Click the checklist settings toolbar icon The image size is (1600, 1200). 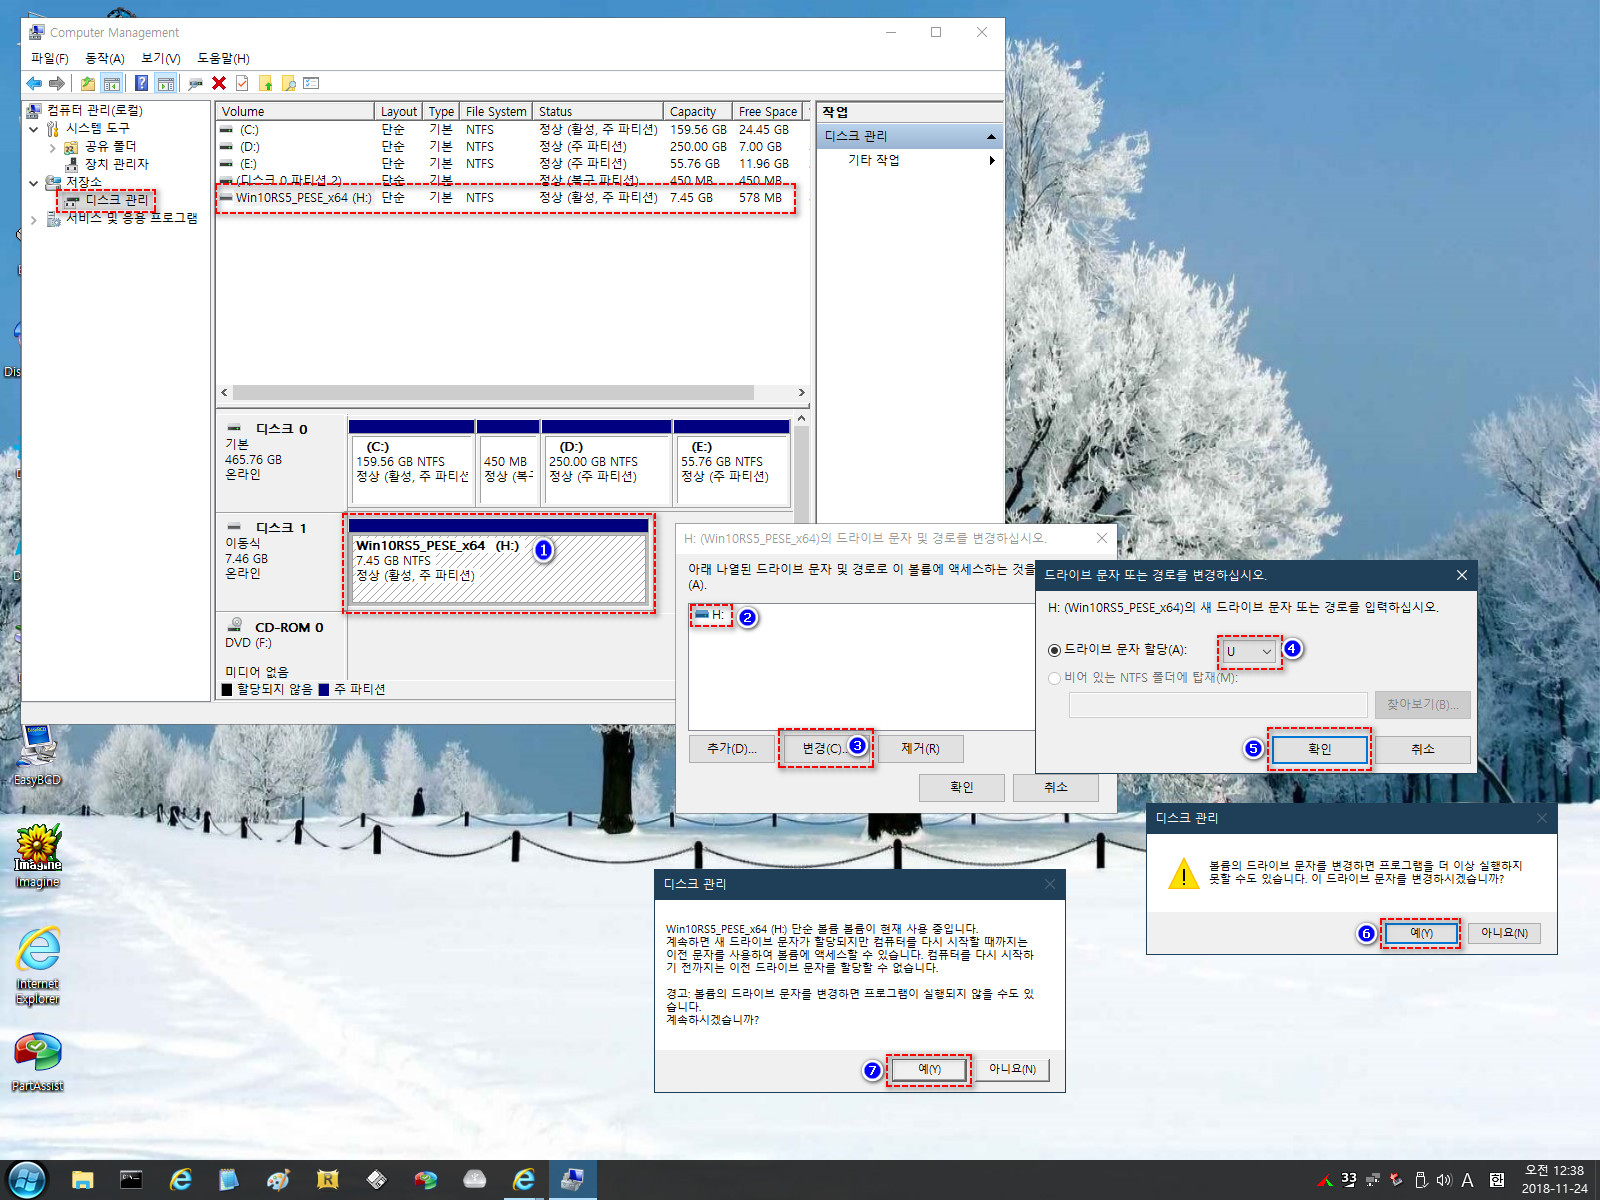click(311, 83)
